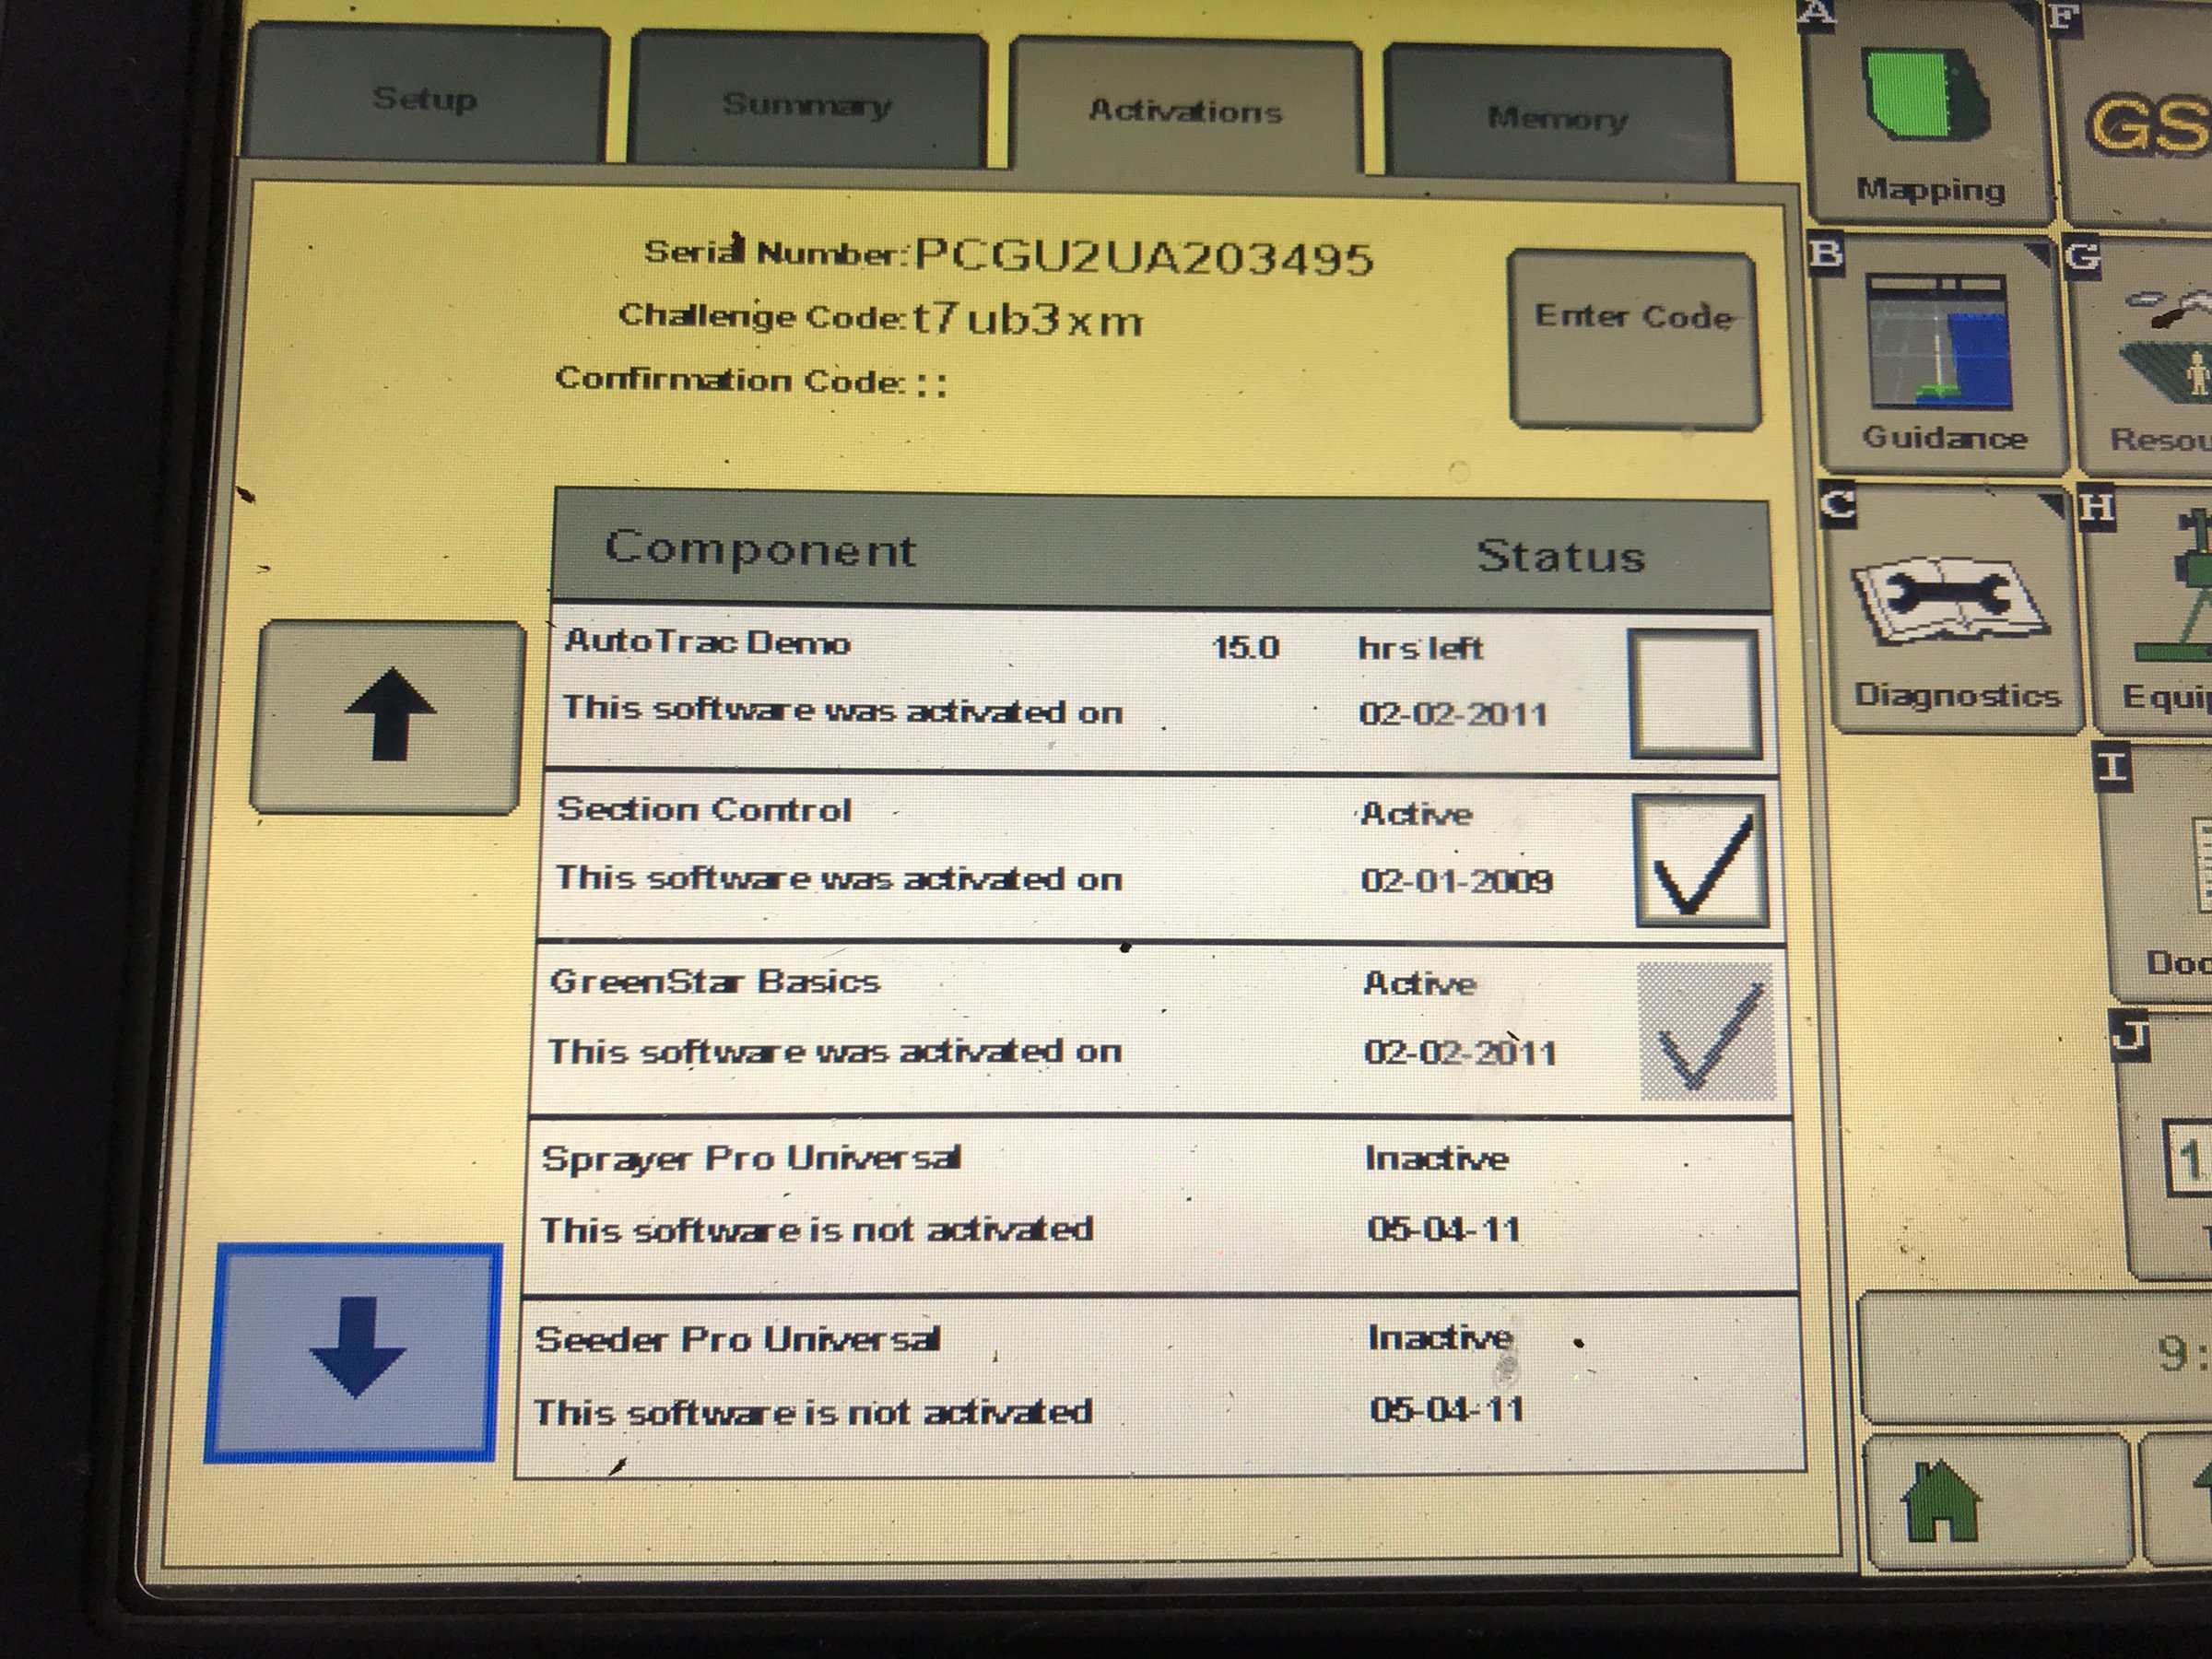Click GreenStar Basics Active status
This screenshot has height=1659, width=2212.
[x=1420, y=984]
